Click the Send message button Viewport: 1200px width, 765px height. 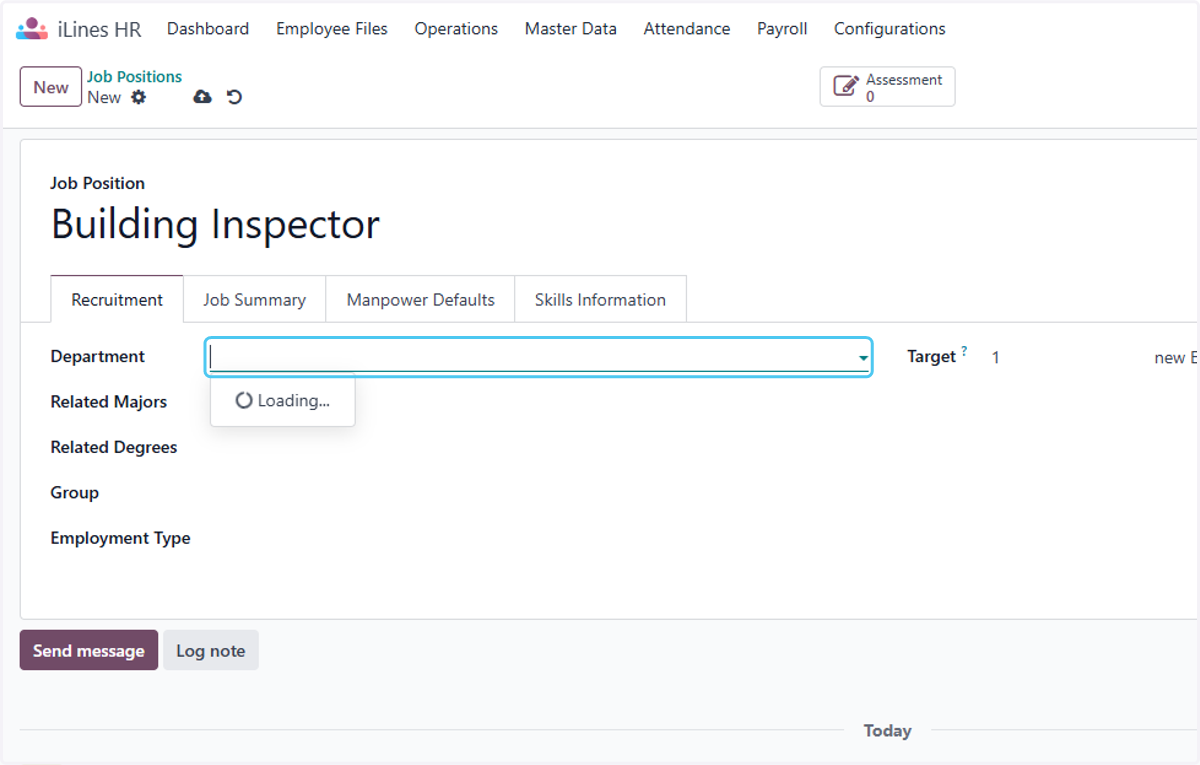coord(89,650)
